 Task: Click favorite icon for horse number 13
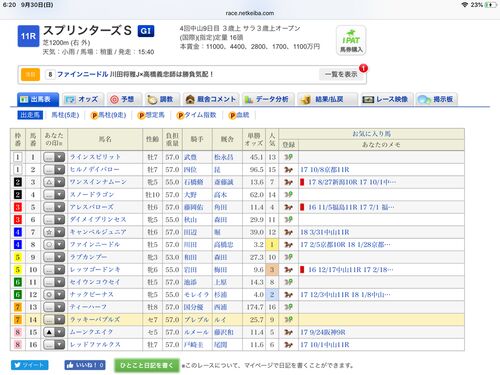[x=288, y=307]
